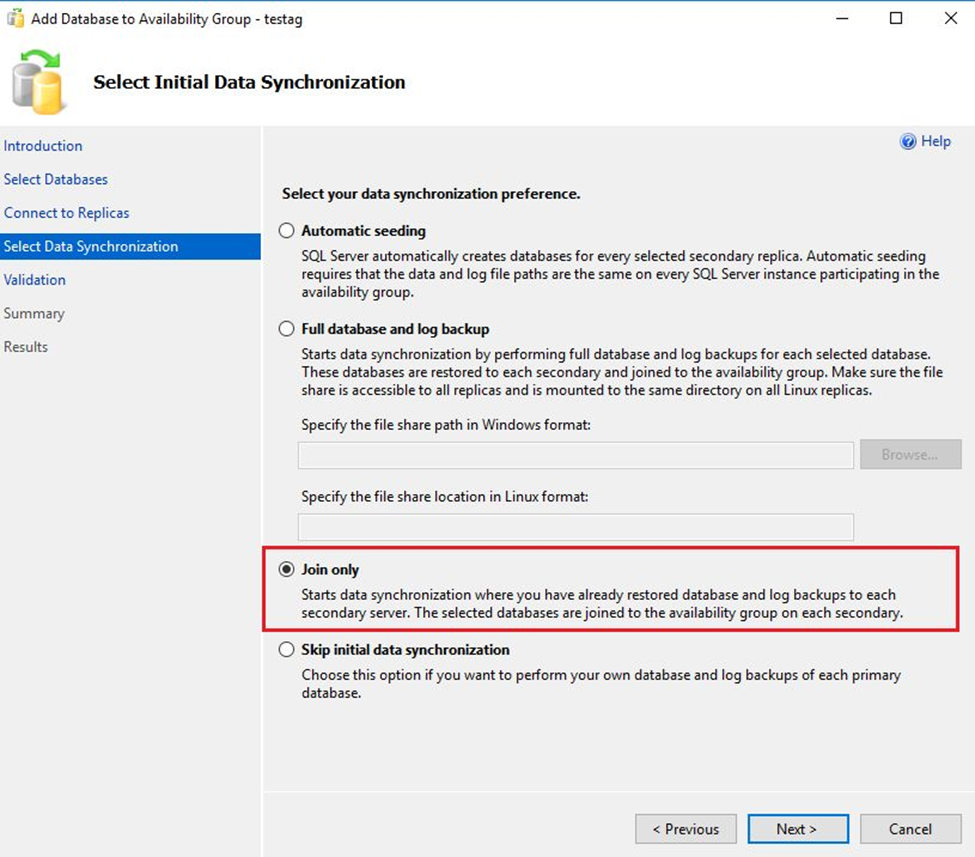Viewport: 975px width, 857px height.
Task: Go to Select Databases step
Action: tap(56, 180)
